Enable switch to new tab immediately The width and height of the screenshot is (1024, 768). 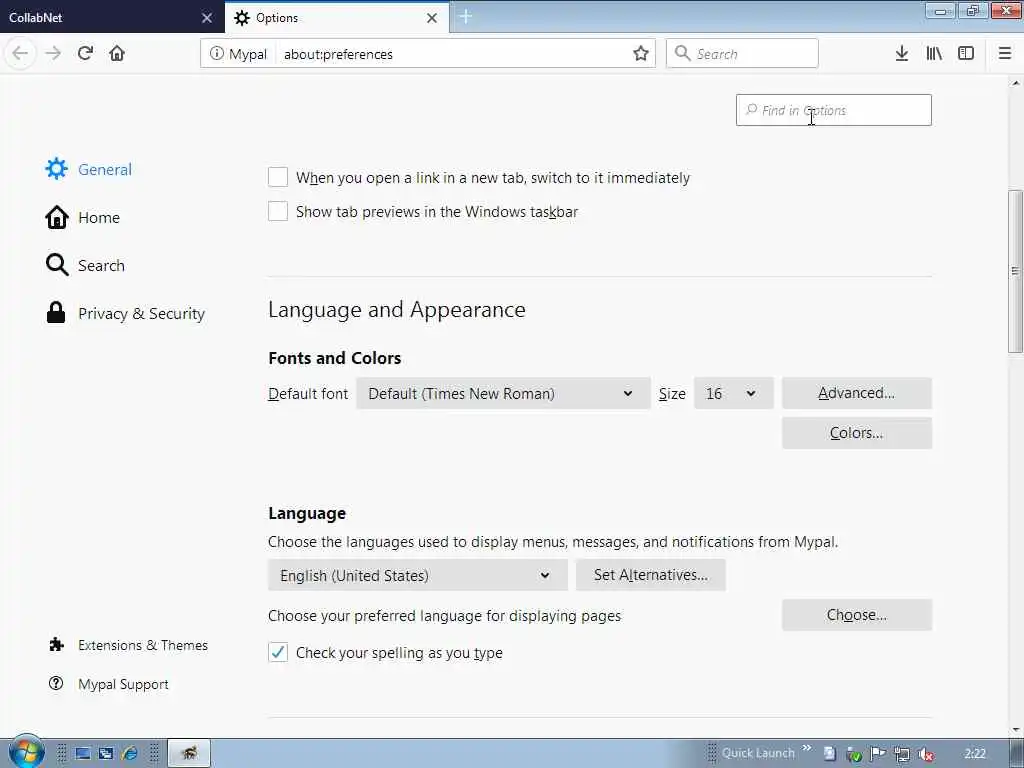(278, 177)
